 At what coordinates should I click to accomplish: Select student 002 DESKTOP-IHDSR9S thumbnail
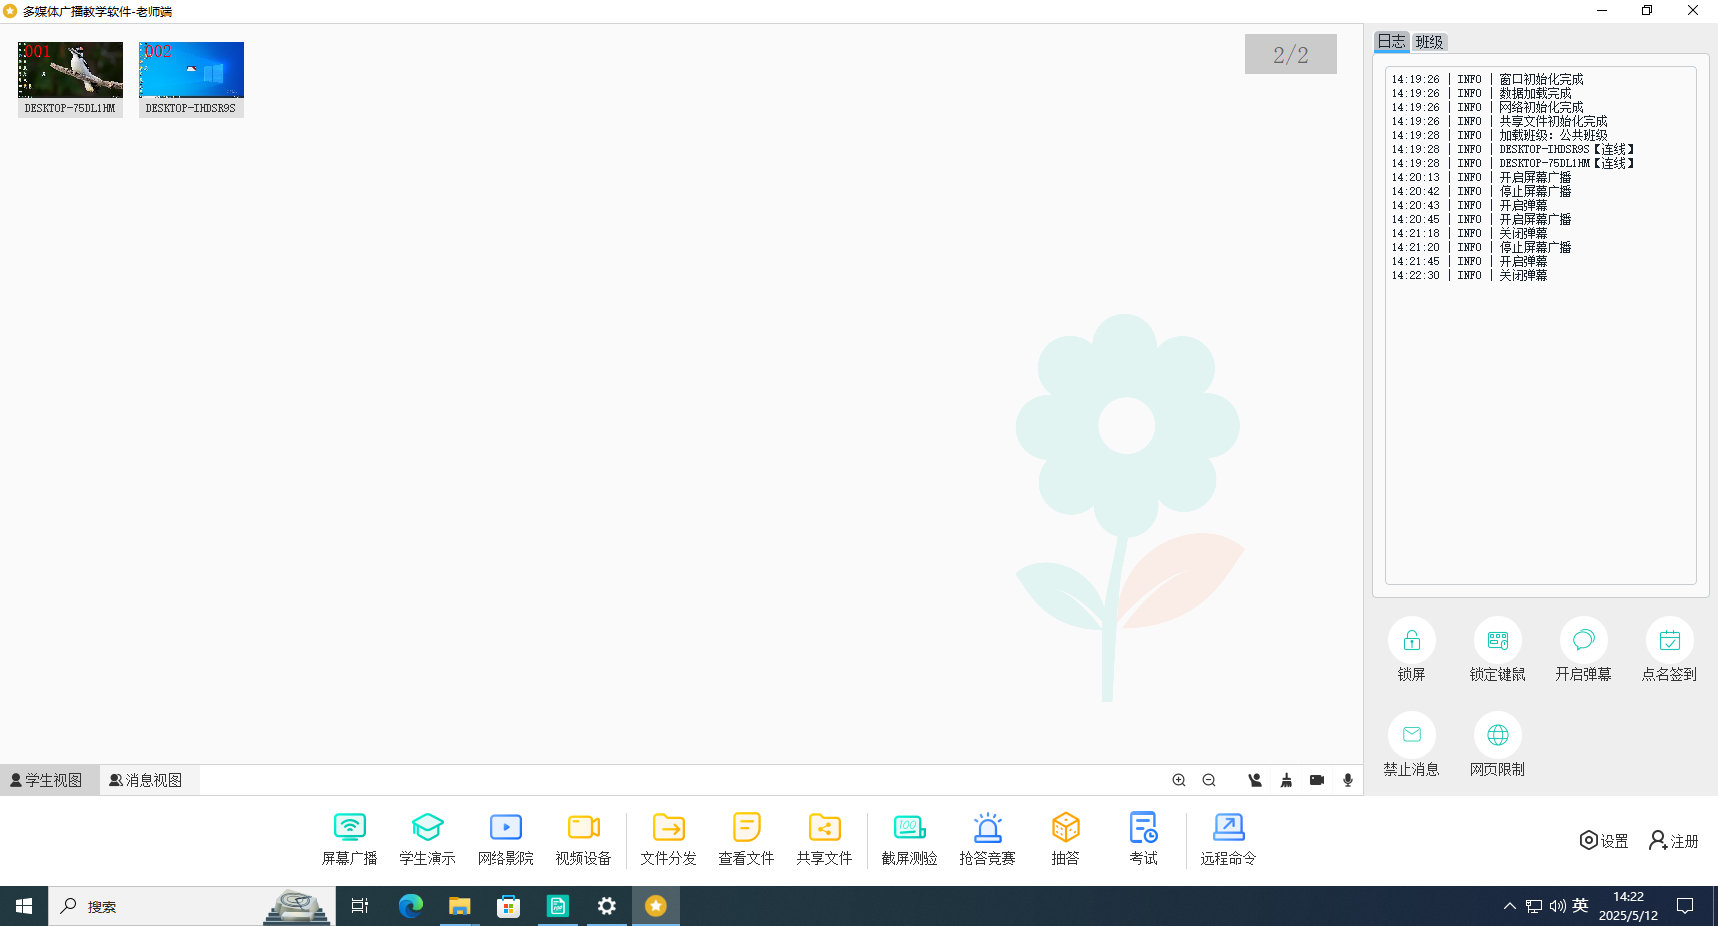(x=191, y=79)
